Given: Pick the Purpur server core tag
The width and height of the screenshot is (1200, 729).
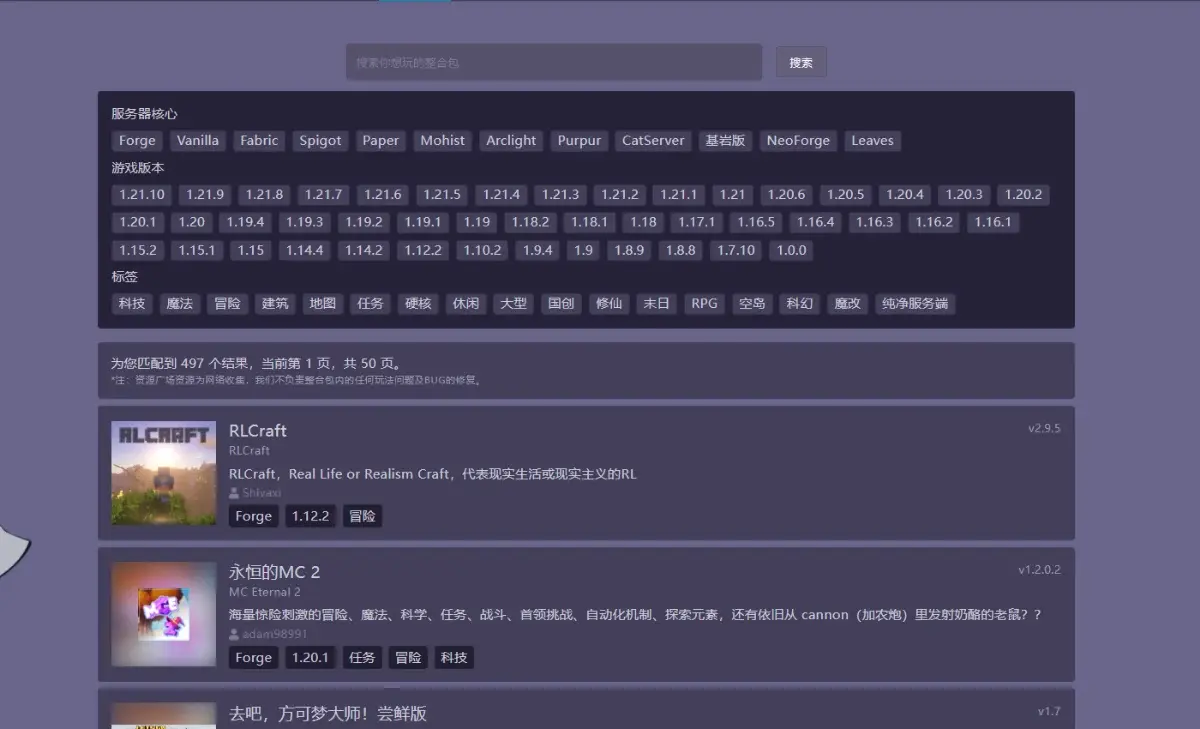Looking at the screenshot, I should [580, 141].
